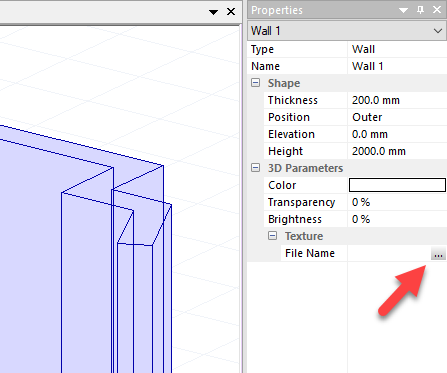The image size is (447, 373).
Task: Select the Type value Wall
Action: pyautogui.click(x=397, y=49)
